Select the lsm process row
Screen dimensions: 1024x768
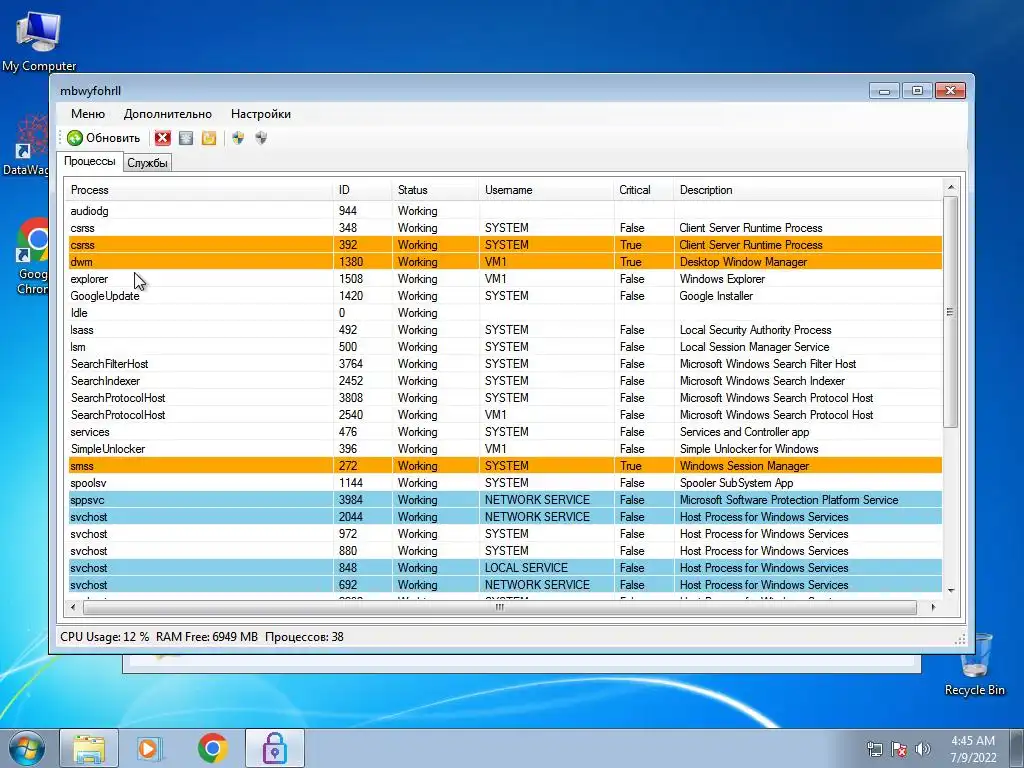tap(505, 347)
